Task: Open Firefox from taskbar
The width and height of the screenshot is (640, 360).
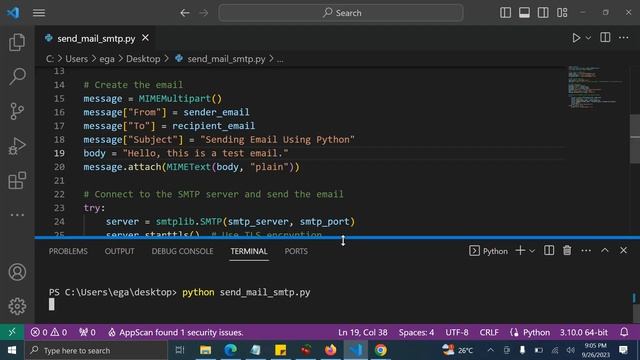Action: coord(331,350)
